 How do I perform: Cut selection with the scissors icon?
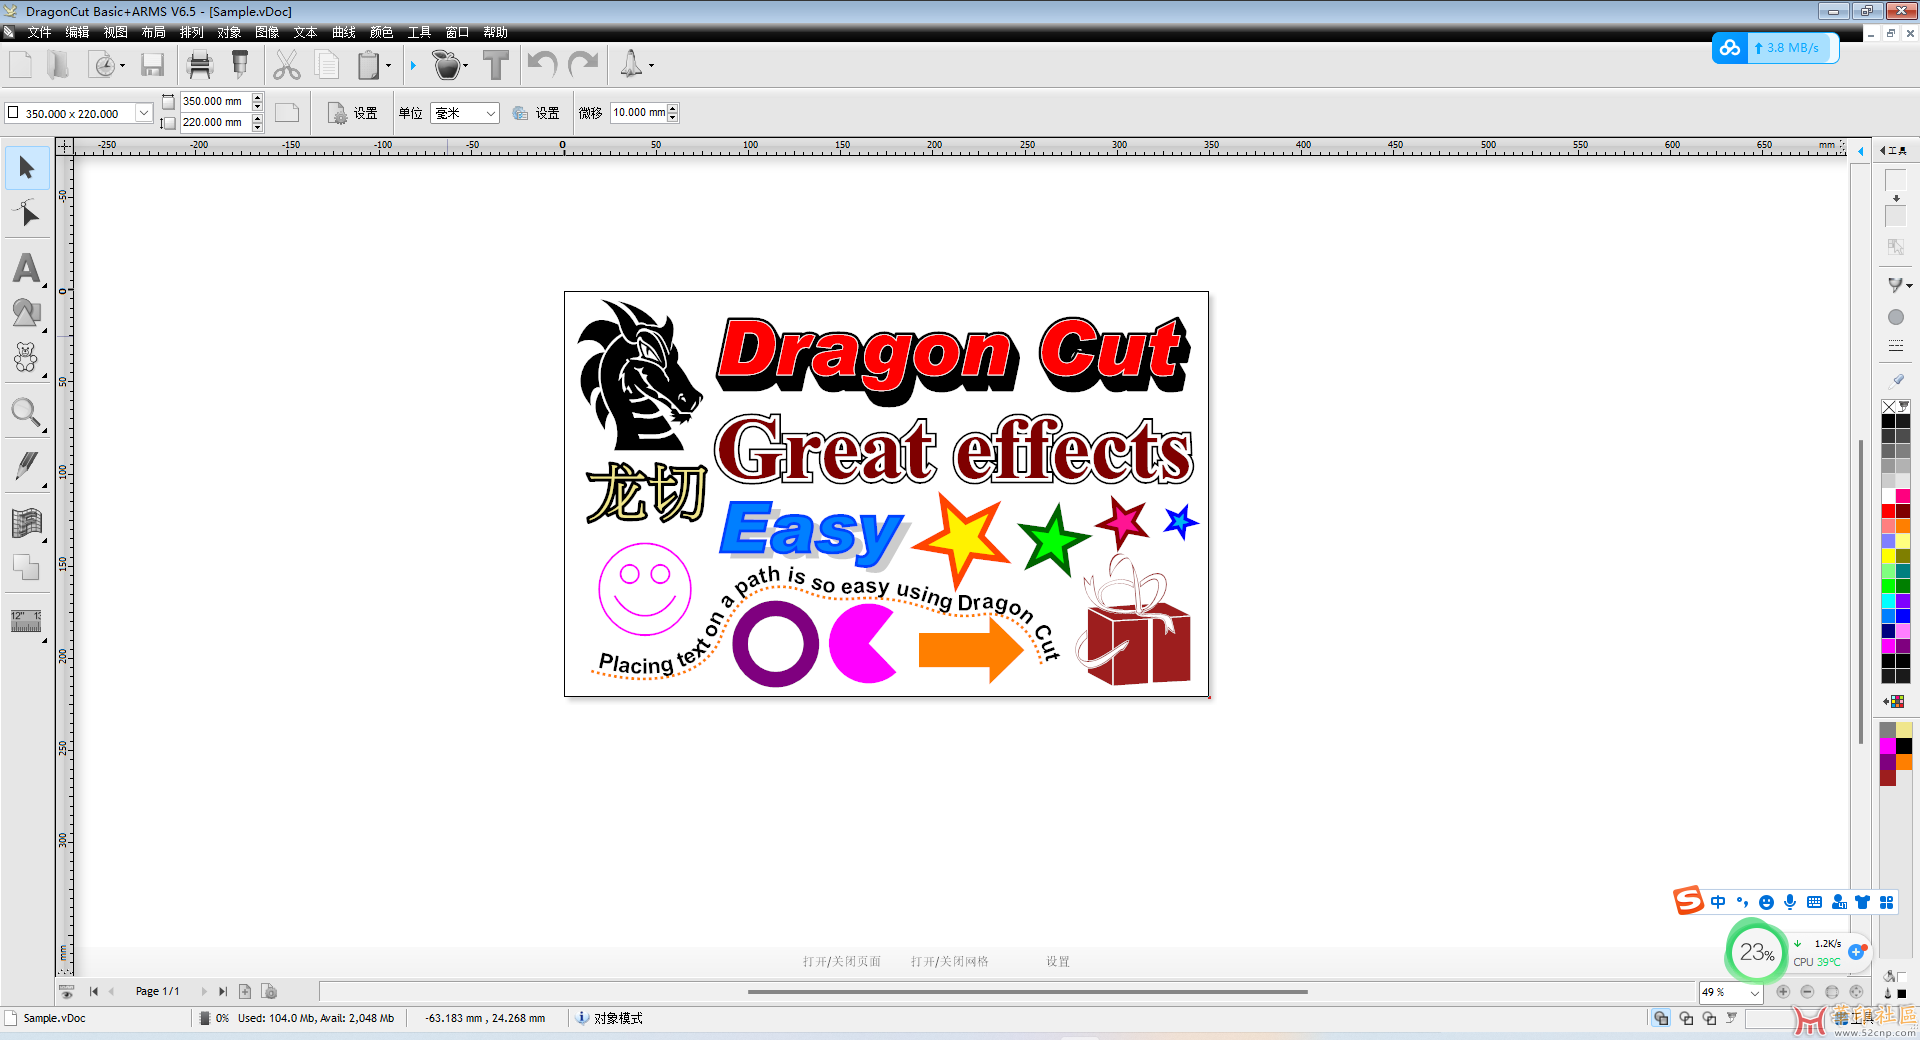point(287,66)
